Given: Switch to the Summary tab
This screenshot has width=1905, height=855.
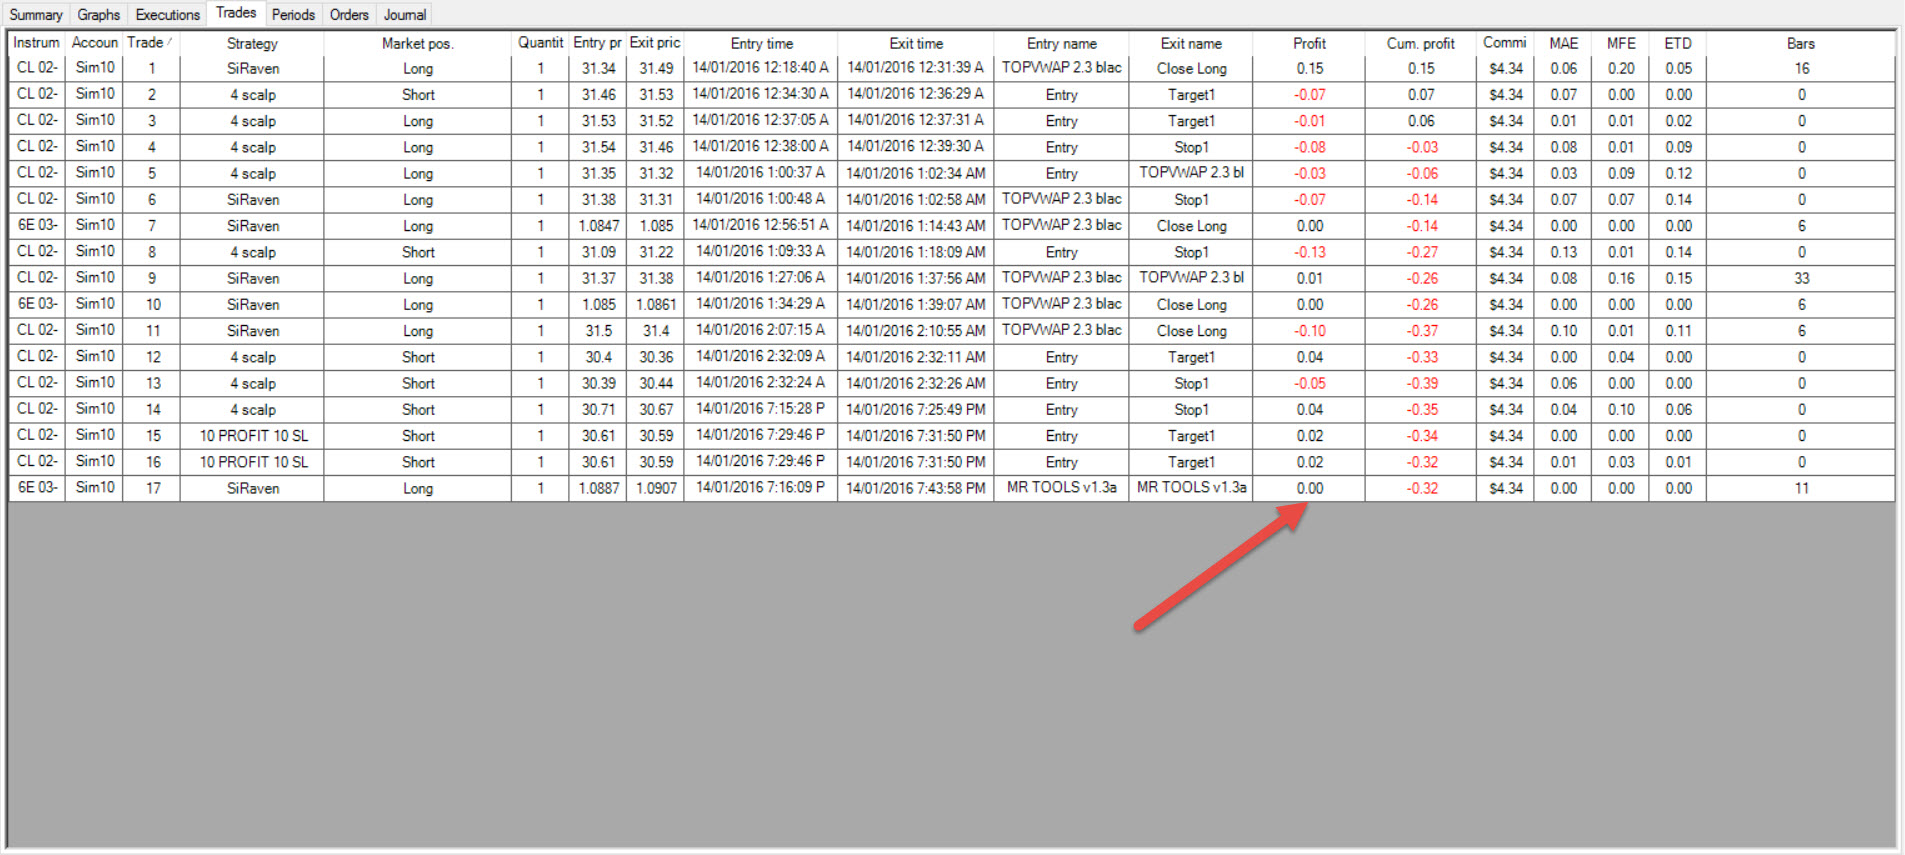Looking at the screenshot, I should (36, 15).
